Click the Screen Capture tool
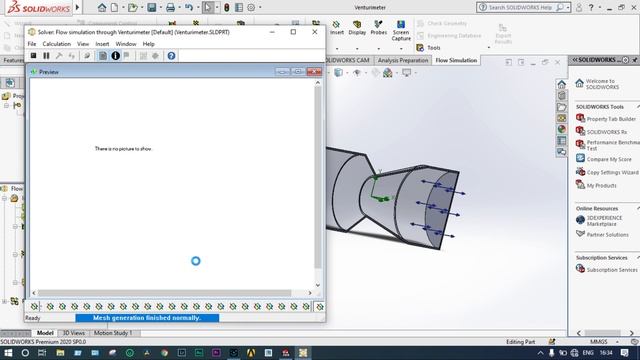 (x=401, y=31)
